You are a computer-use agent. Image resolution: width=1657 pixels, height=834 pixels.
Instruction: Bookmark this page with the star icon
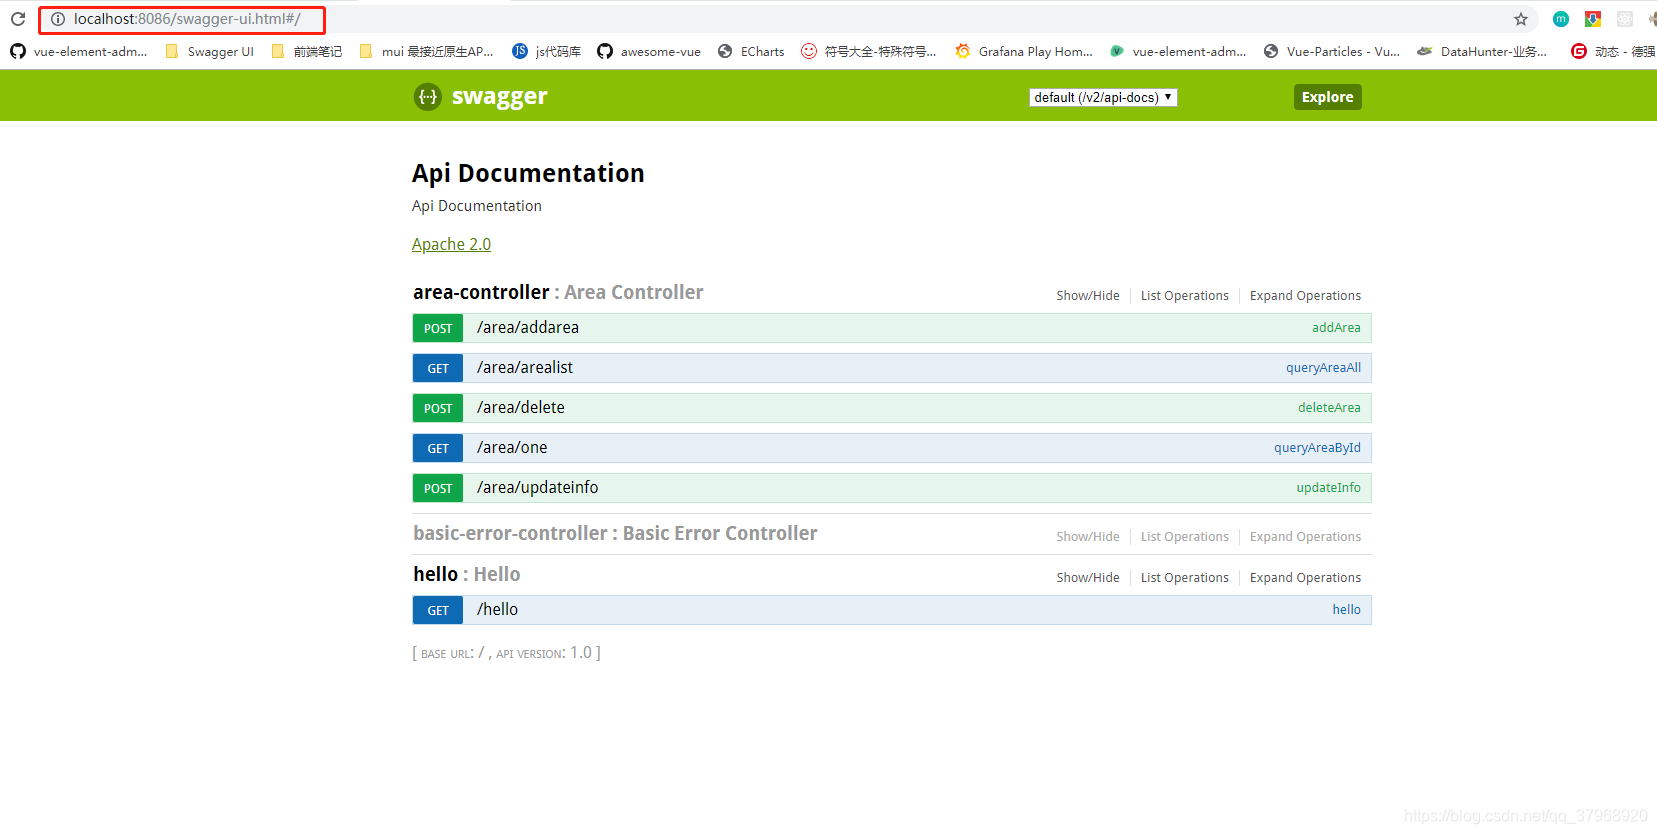1521,19
